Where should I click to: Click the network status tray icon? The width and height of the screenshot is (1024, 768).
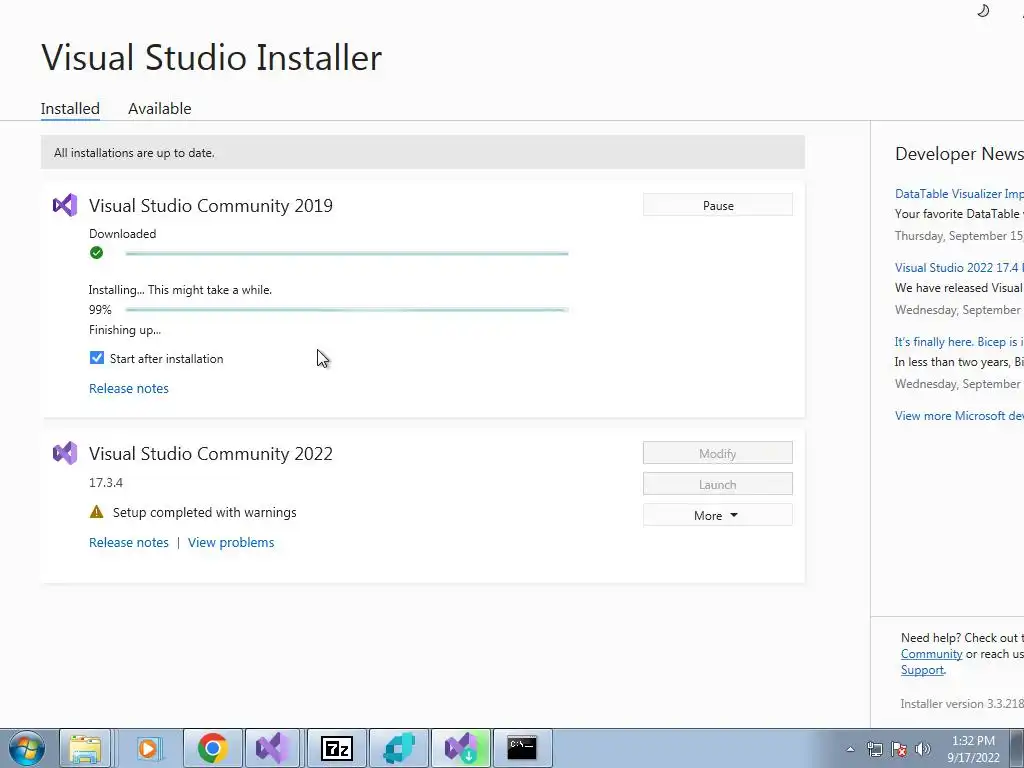[x=874, y=749]
